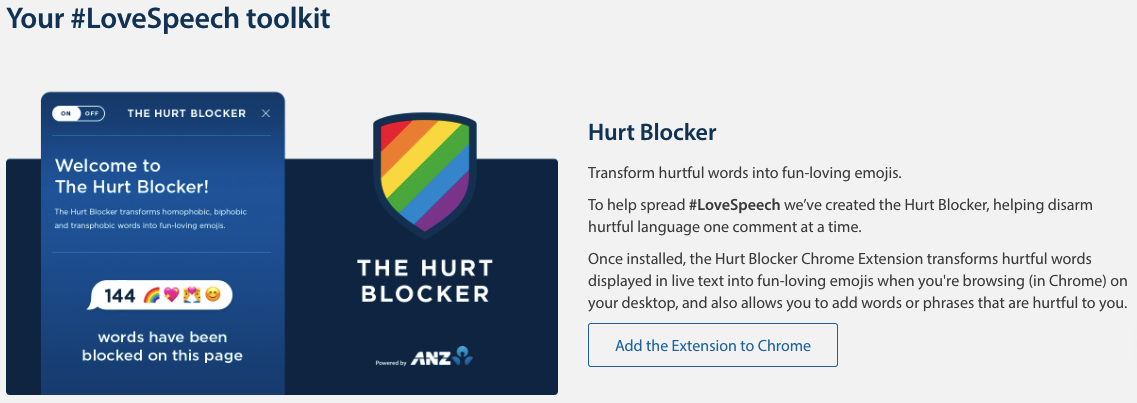Image resolution: width=1137 pixels, height=403 pixels.
Task: Click the Hurt Blocker section heading
Action: pos(652,132)
